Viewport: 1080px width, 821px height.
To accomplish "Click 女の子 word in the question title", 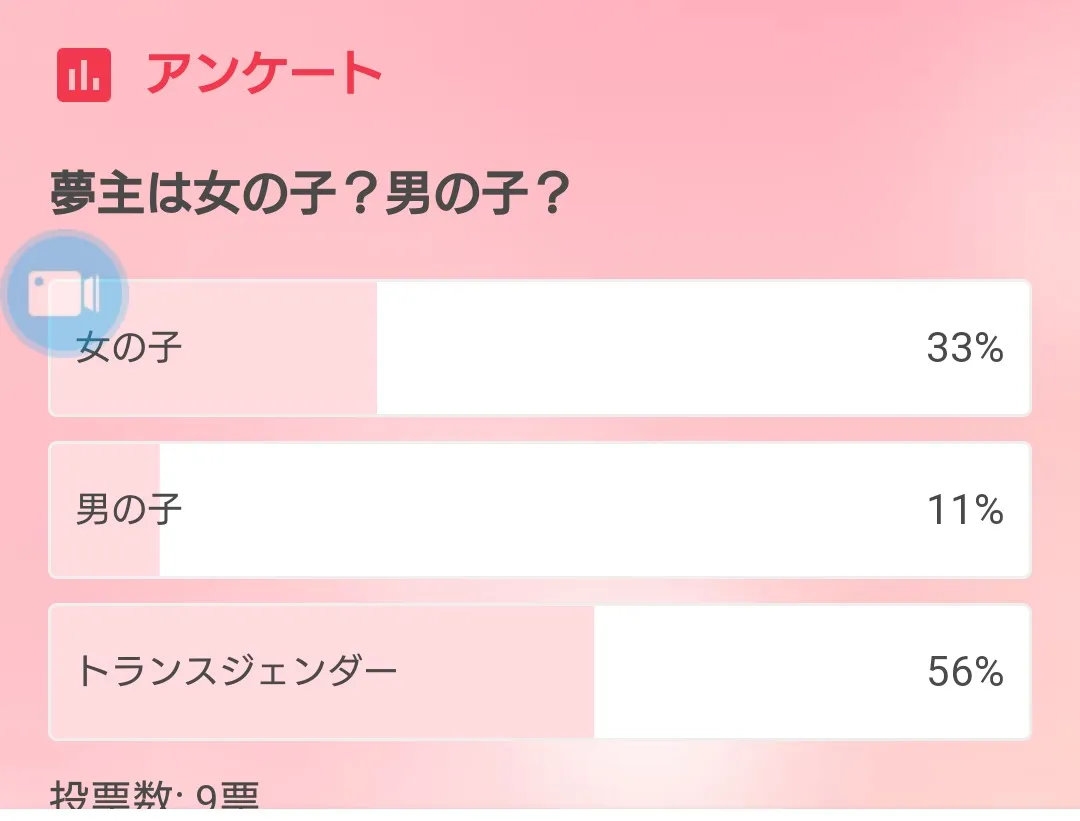I will (262, 195).
